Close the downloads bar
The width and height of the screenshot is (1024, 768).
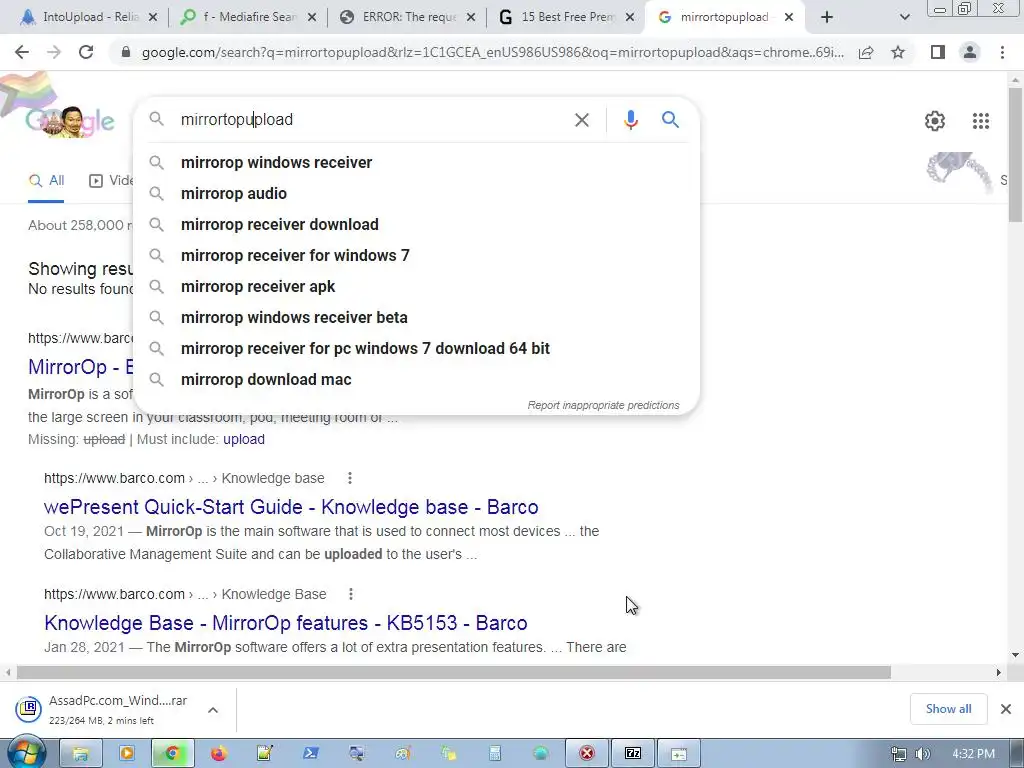[1006, 709]
